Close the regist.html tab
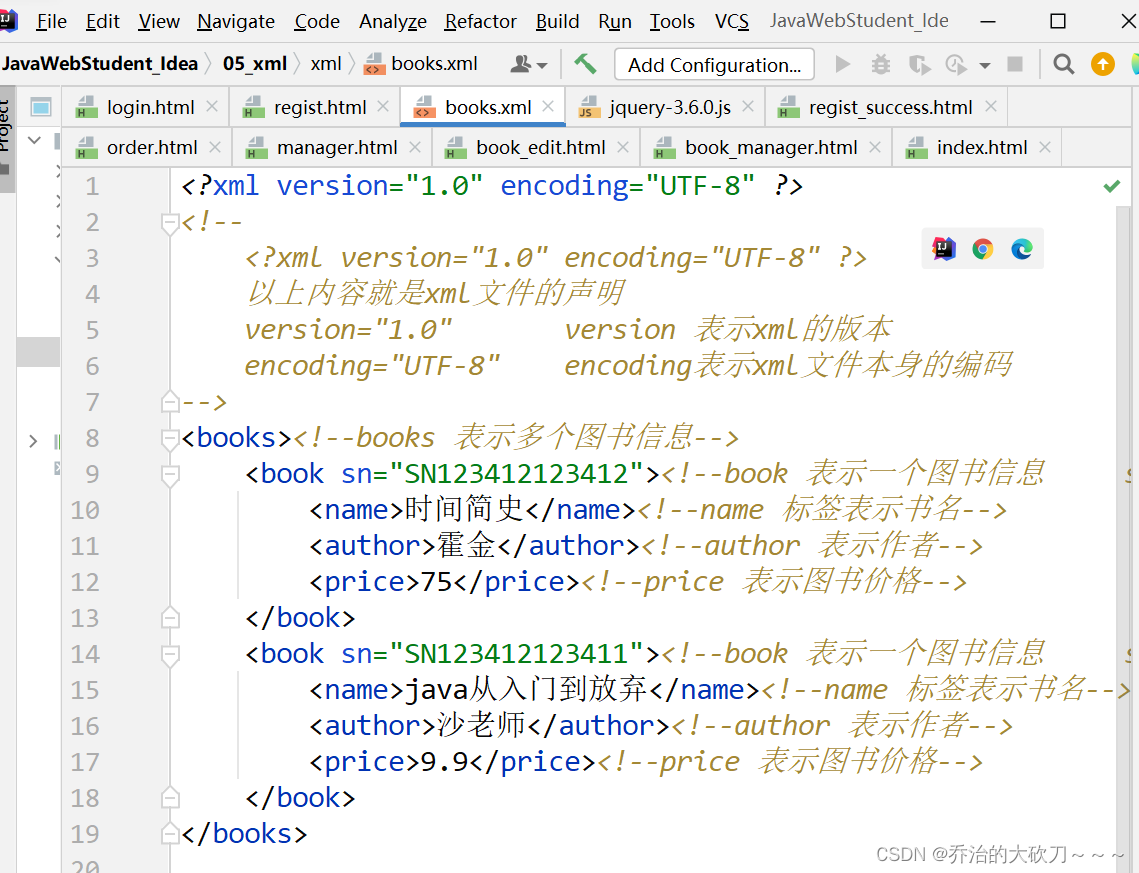 pos(384,107)
